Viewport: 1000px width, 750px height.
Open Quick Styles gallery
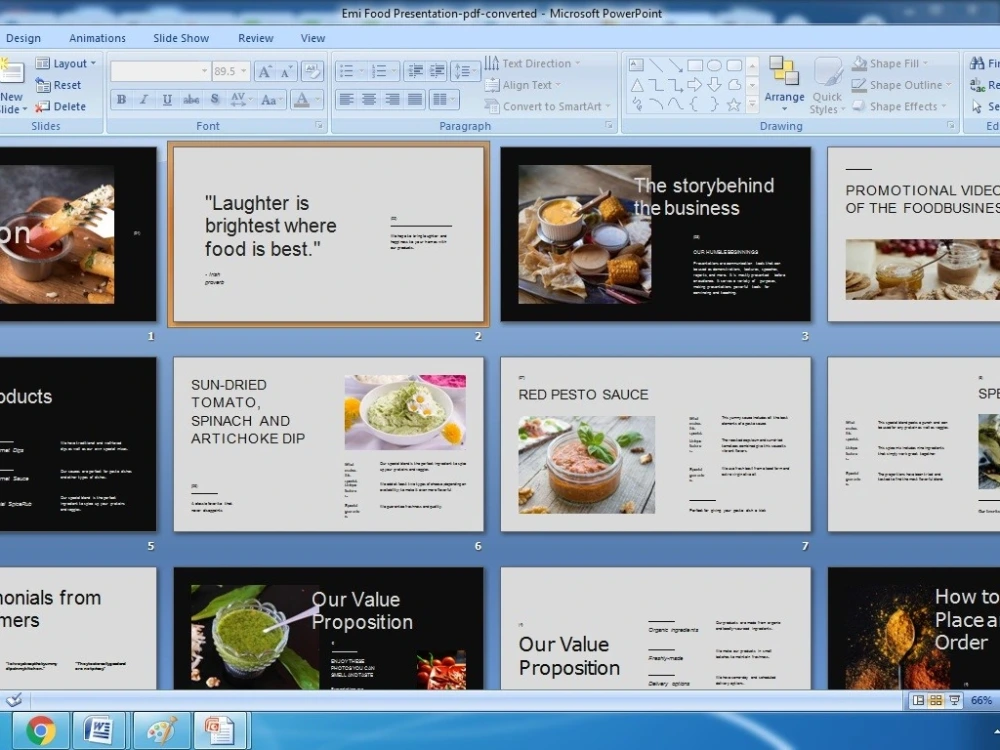(827, 85)
